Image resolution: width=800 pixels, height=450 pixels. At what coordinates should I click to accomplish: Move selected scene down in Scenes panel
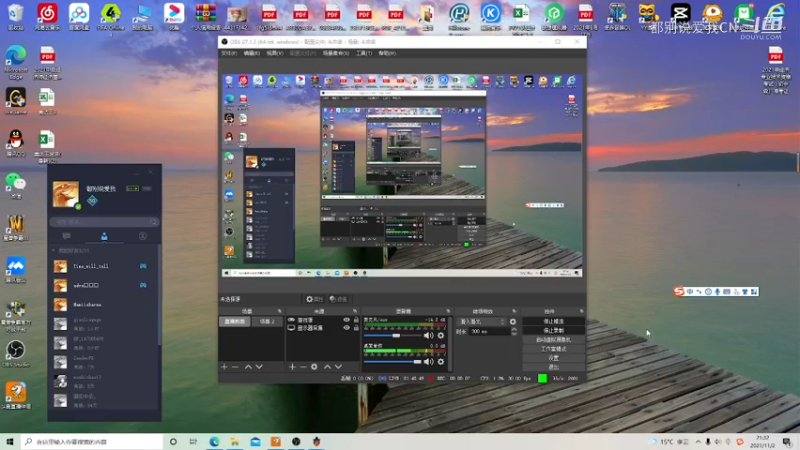click(x=259, y=367)
